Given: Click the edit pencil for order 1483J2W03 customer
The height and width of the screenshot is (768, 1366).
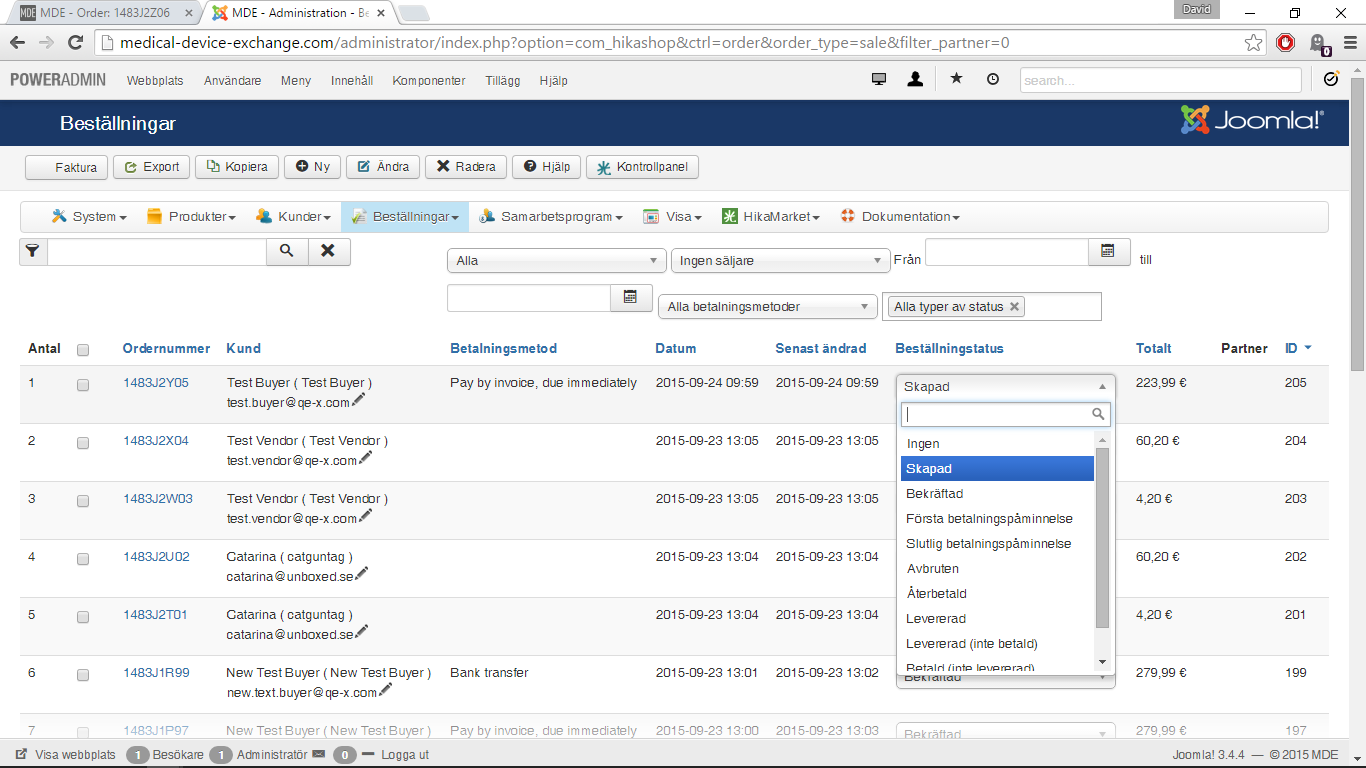Looking at the screenshot, I should point(366,516).
